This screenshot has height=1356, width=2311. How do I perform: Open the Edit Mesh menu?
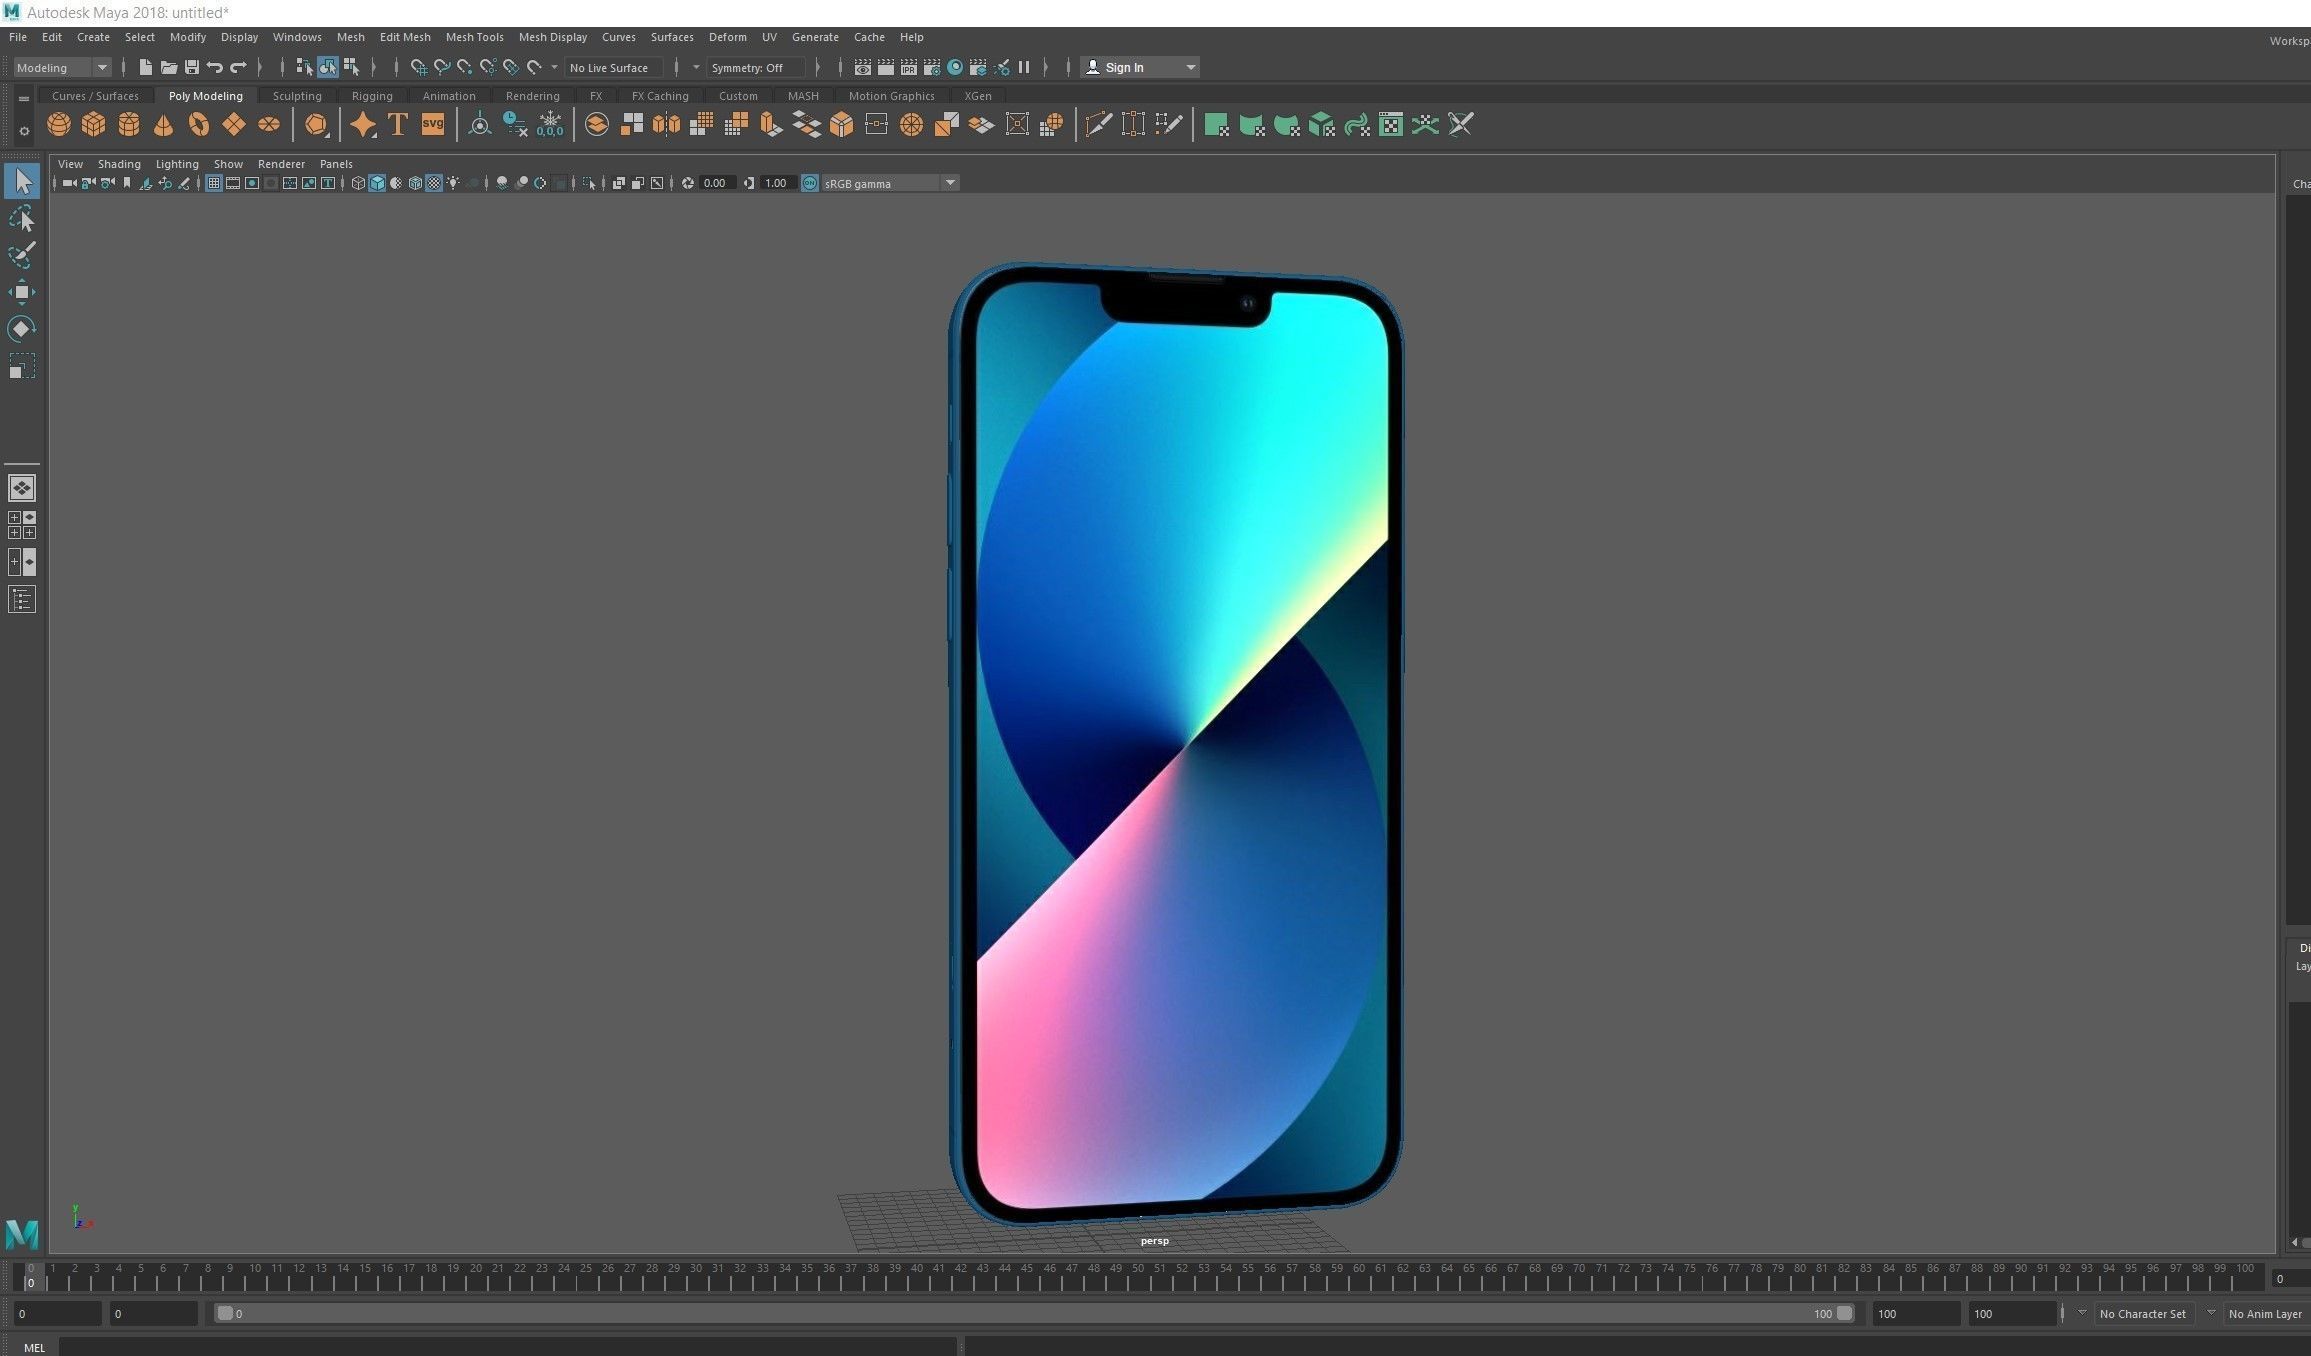(405, 37)
